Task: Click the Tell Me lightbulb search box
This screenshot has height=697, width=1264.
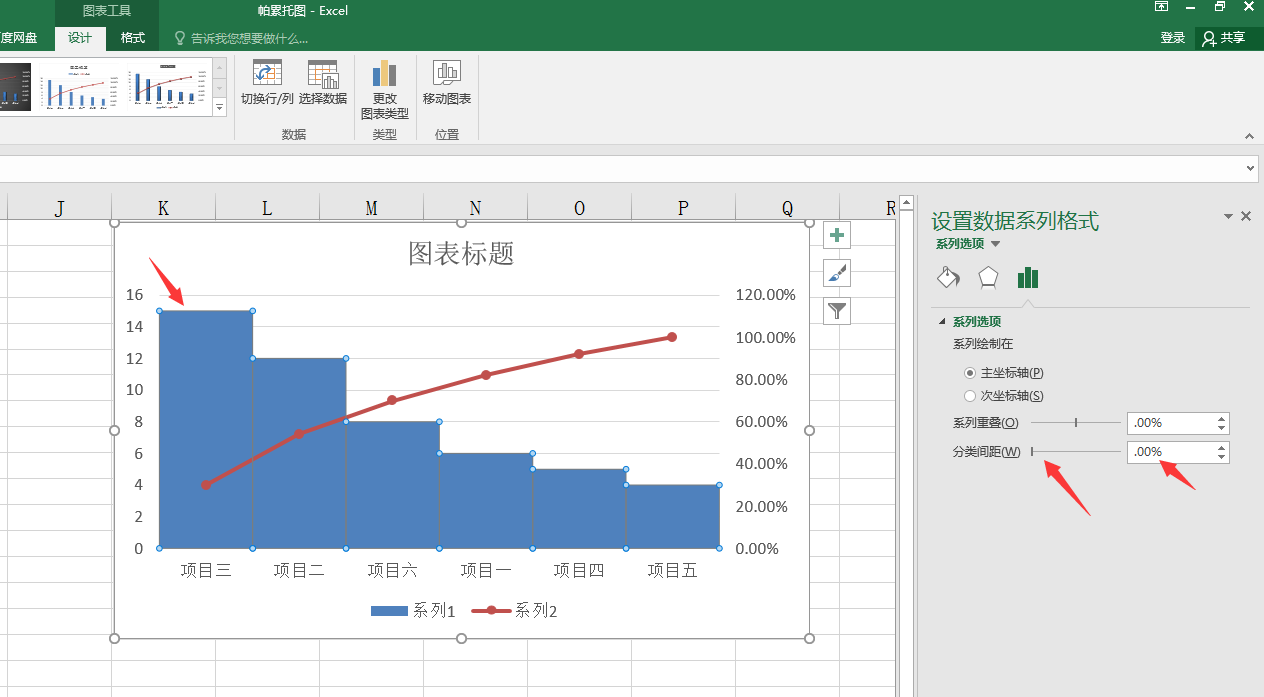Action: [242, 38]
